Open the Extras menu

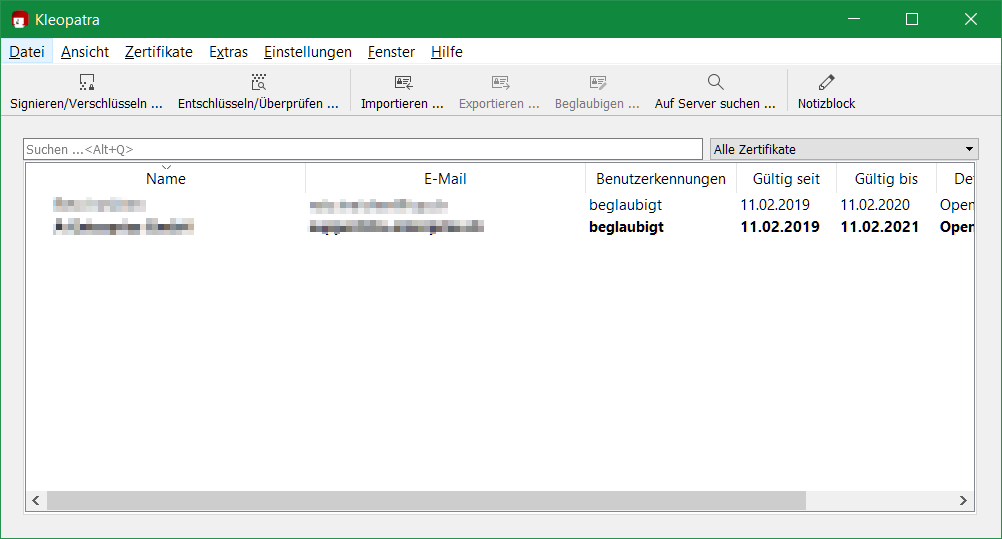coord(228,52)
